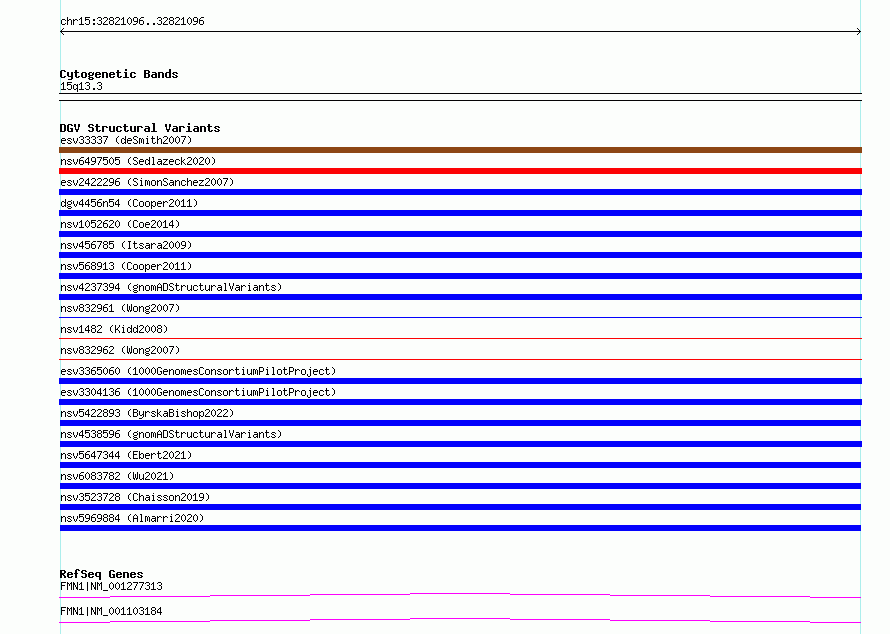Screen dimensions: 890x634
Task: Open variant esv3304136 (1000GenomesConsortiumPilotProject)
Action: pos(198,392)
